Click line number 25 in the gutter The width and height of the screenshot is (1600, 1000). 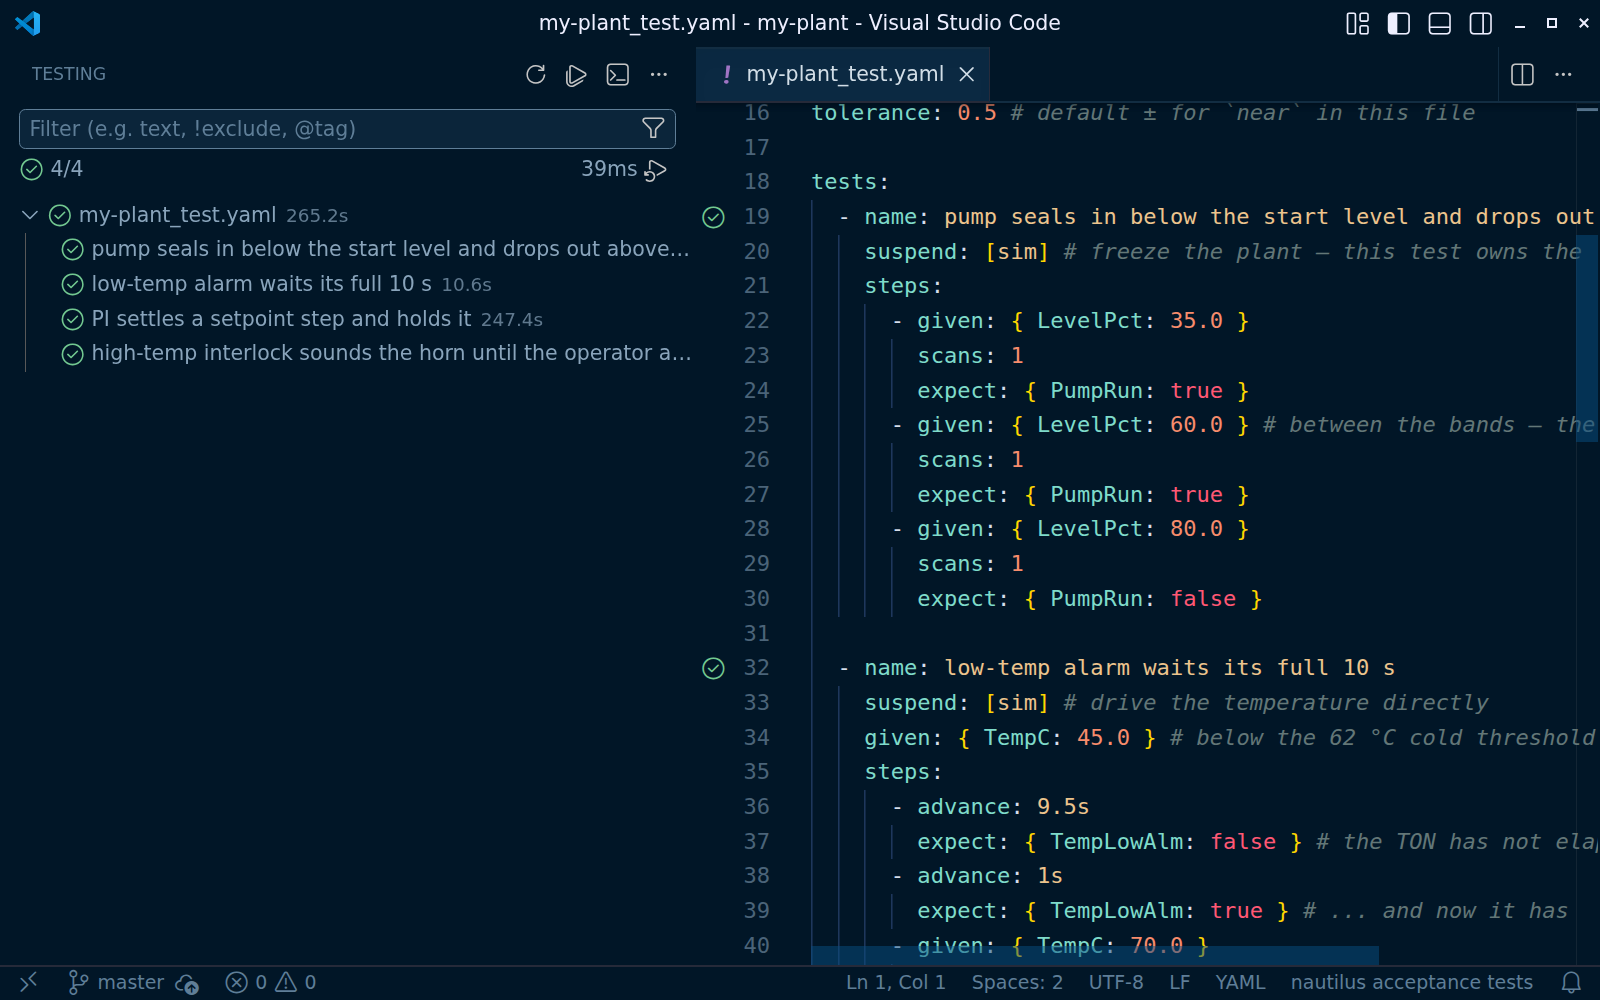(757, 425)
